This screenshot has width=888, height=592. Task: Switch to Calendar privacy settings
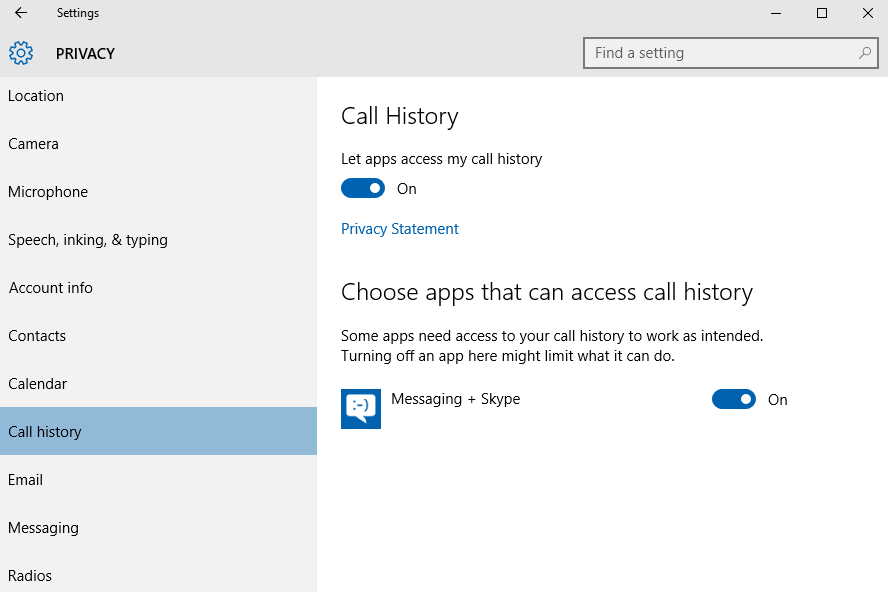pos(159,384)
